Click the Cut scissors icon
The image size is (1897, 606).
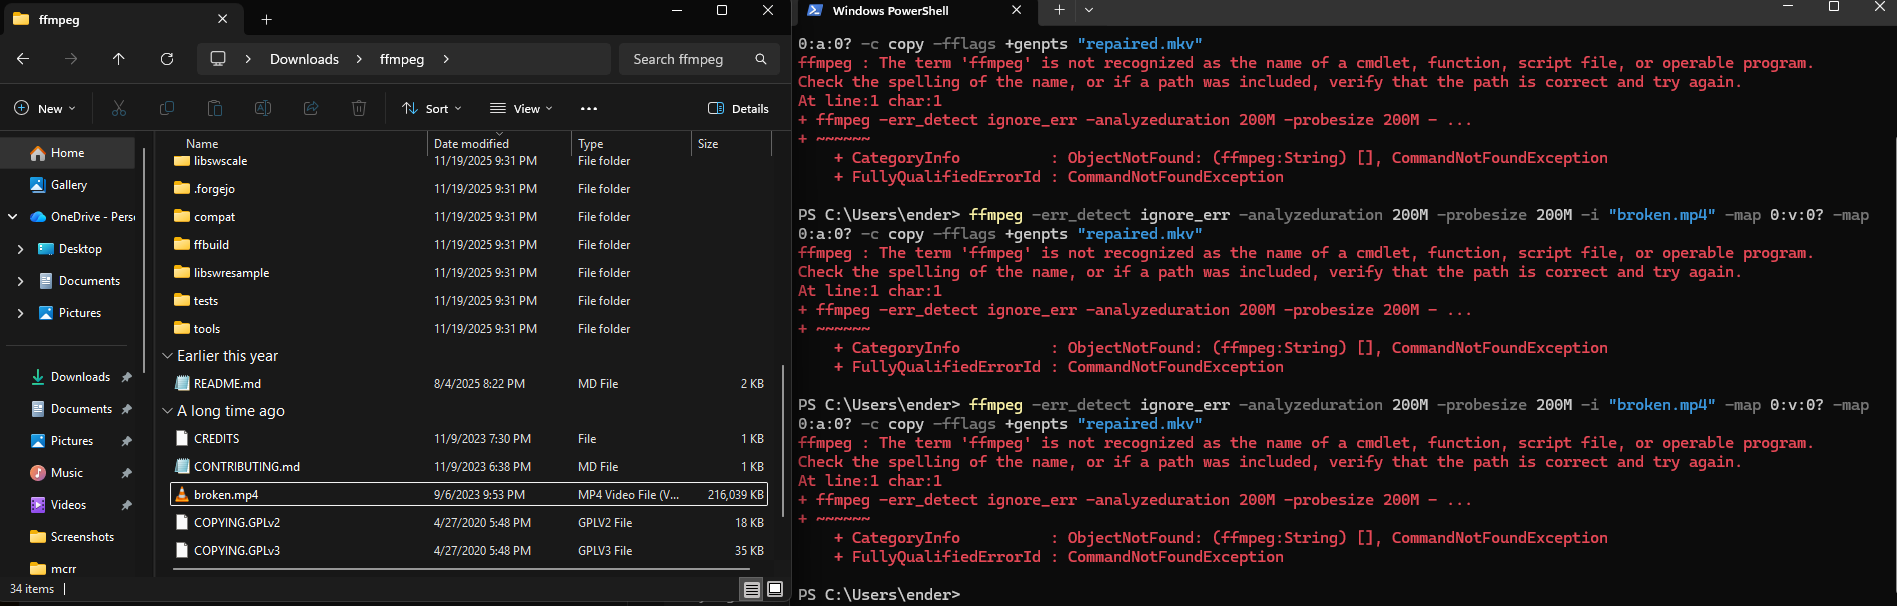pos(119,108)
